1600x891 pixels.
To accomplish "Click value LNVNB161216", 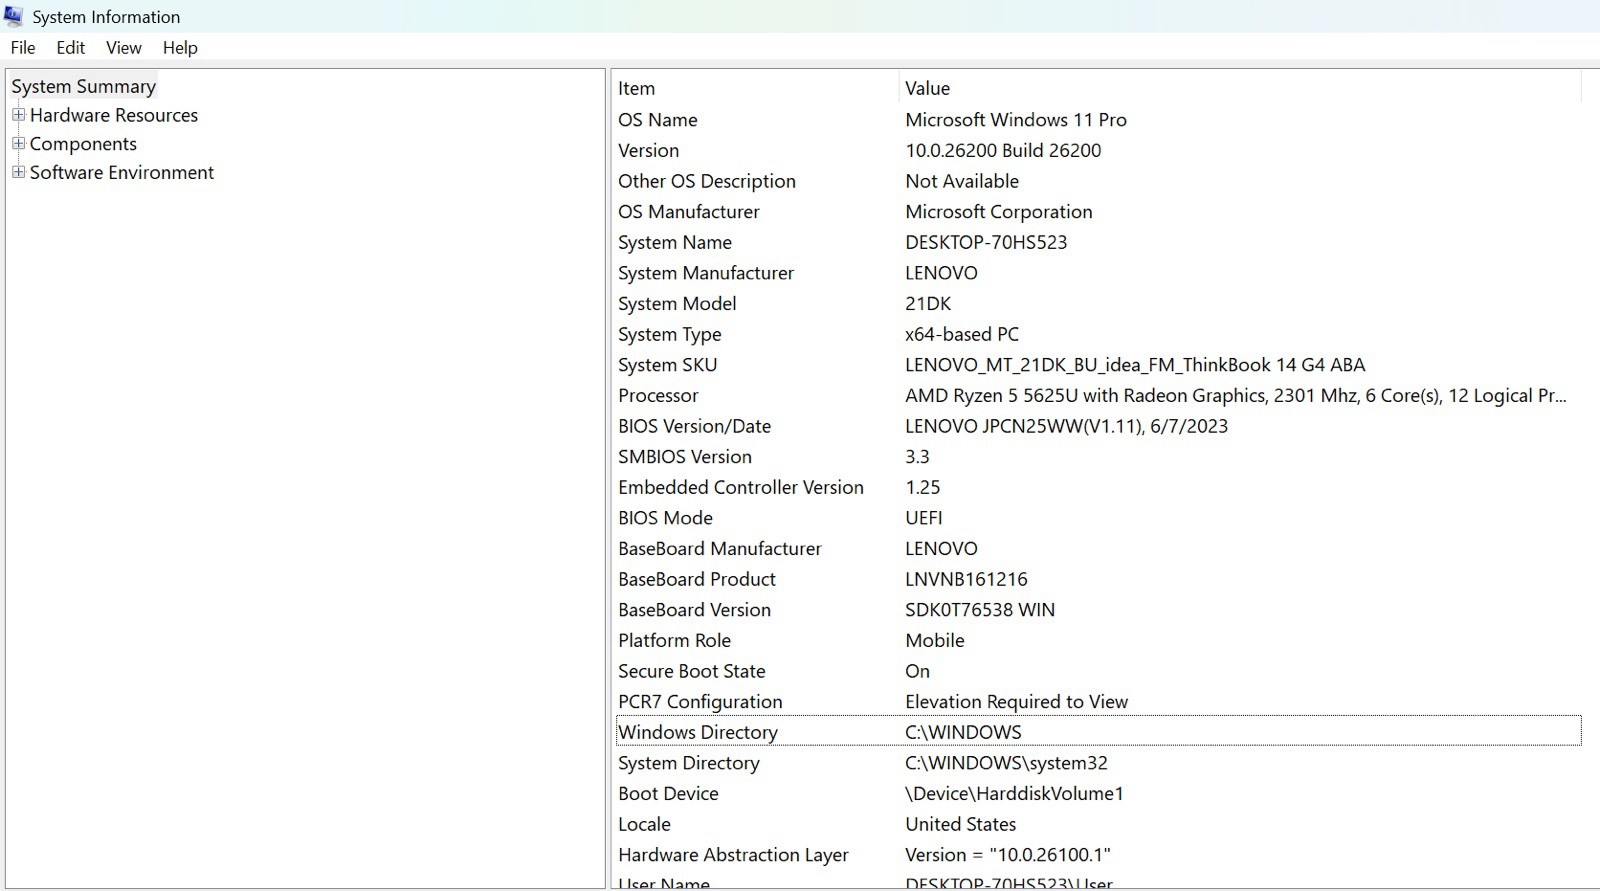I will [966, 579].
